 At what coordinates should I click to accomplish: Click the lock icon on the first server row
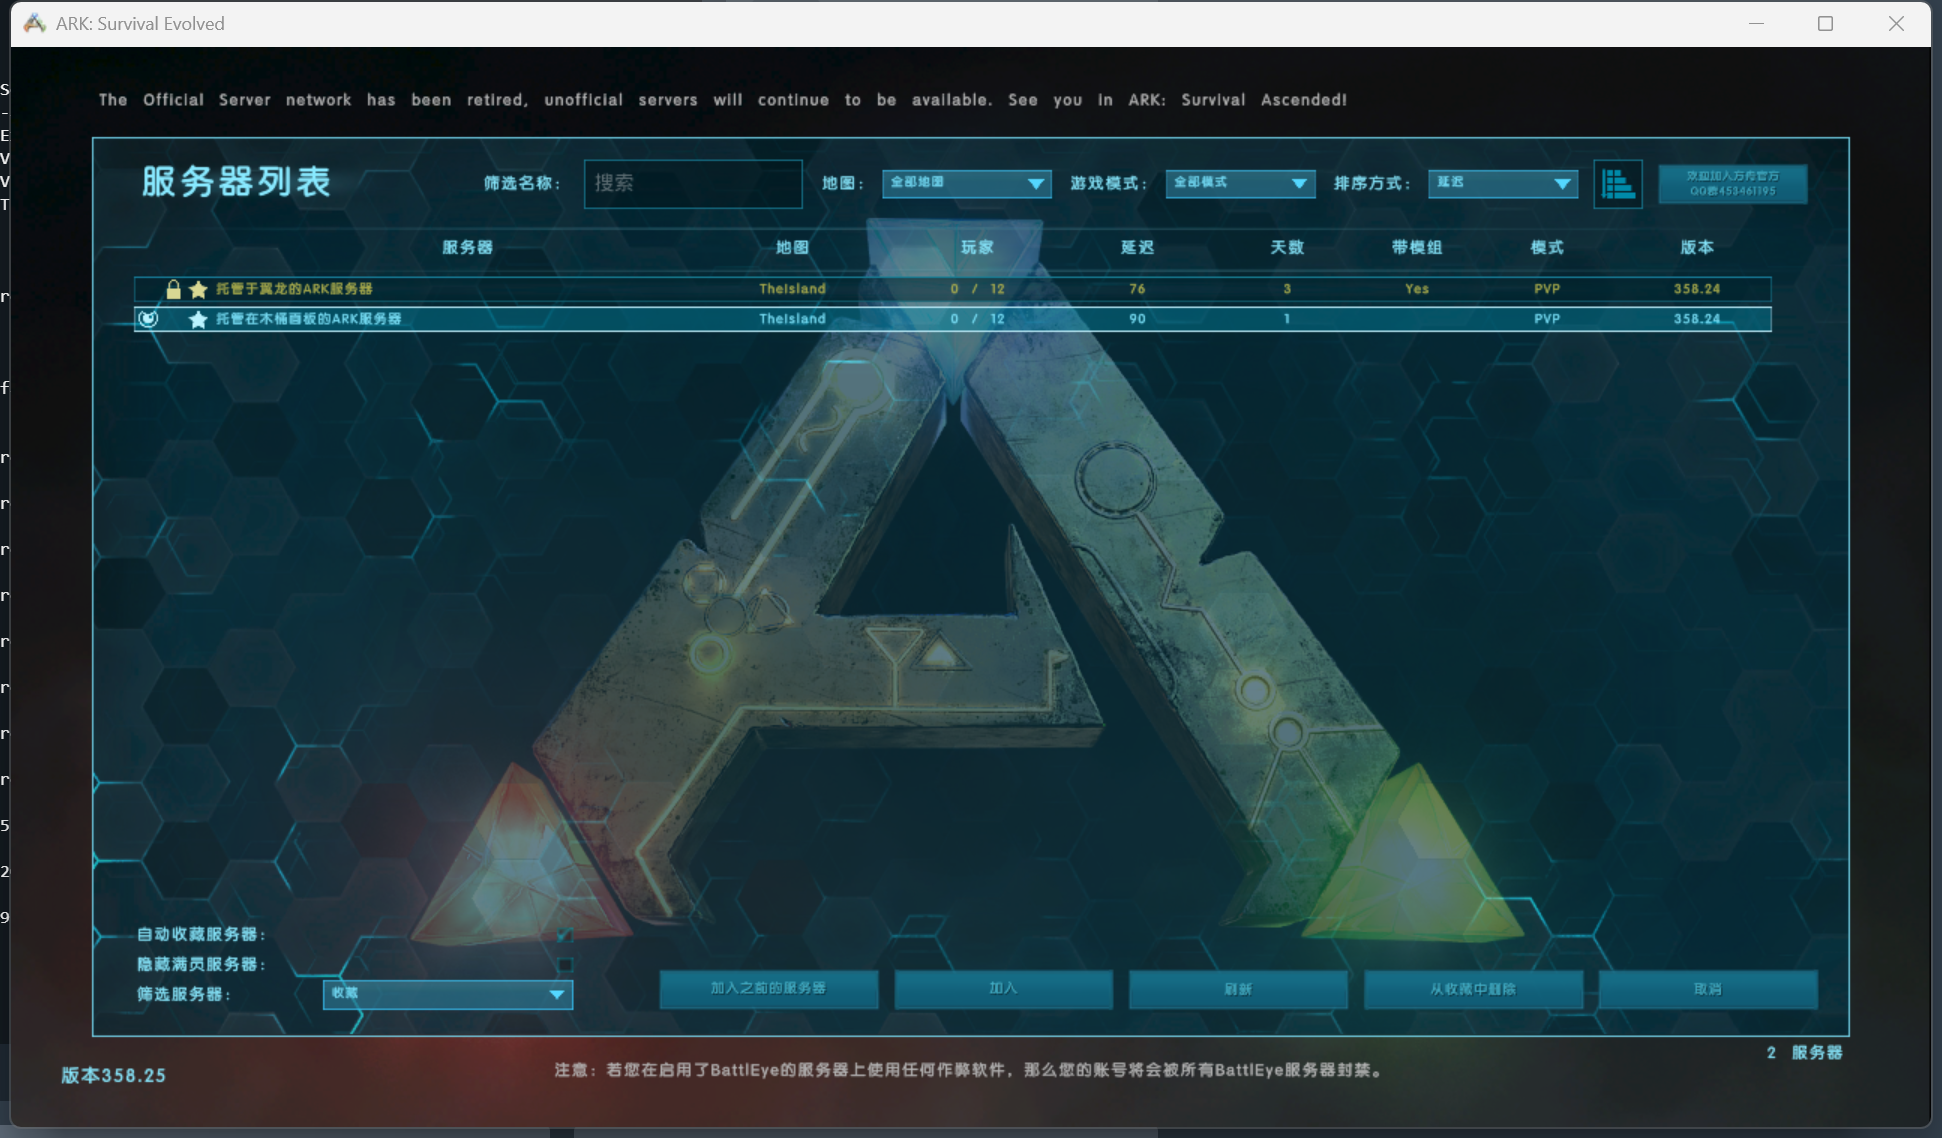click(x=173, y=289)
